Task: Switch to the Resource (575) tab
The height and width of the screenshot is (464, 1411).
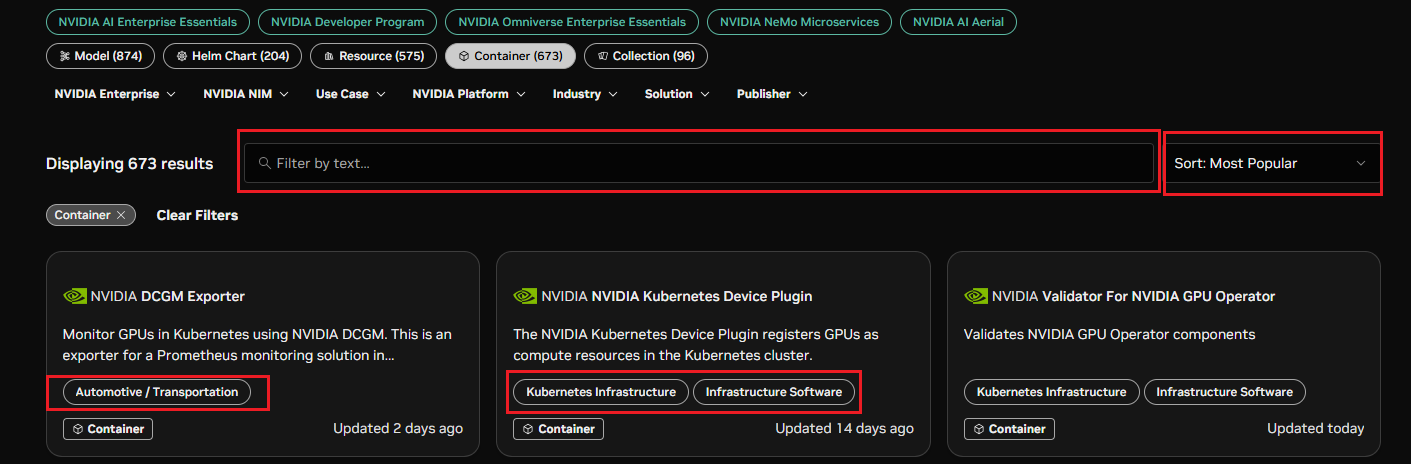Action: (373, 56)
